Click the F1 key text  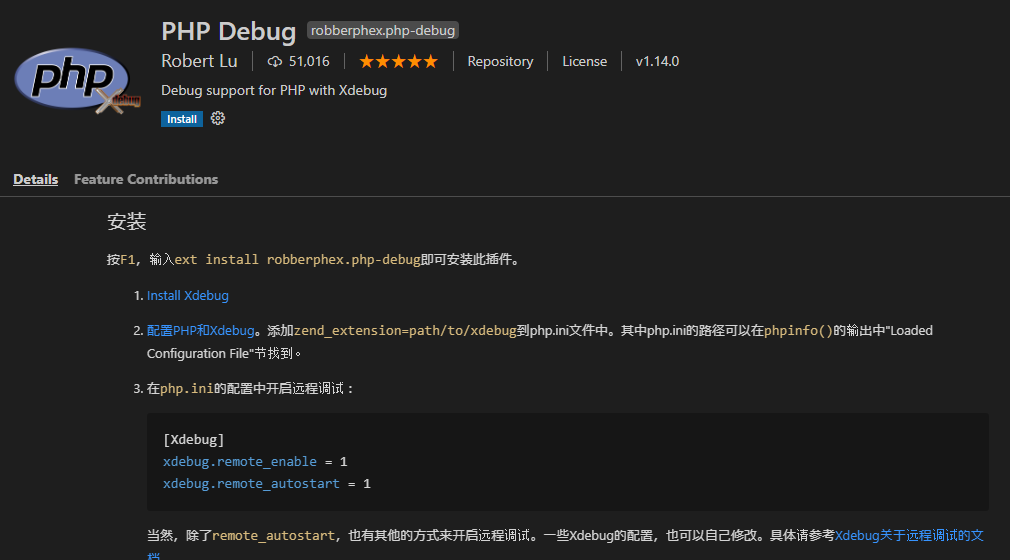click(128, 260)
